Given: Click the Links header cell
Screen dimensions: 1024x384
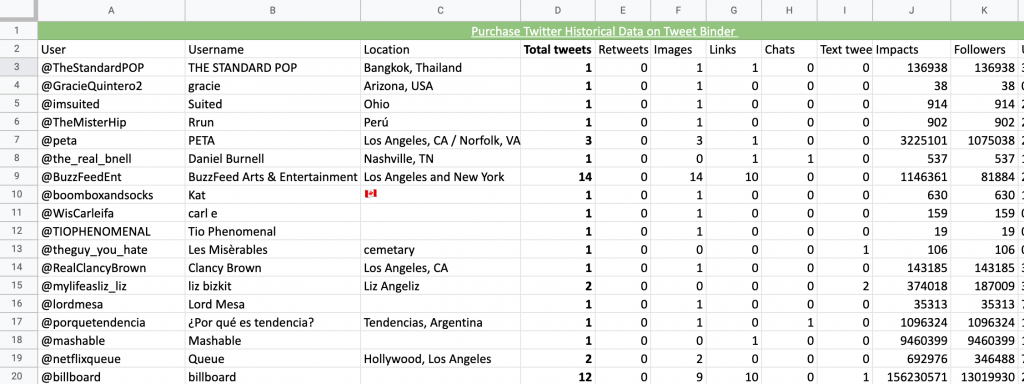Looking at the screenshot, I should coord(734,50).
